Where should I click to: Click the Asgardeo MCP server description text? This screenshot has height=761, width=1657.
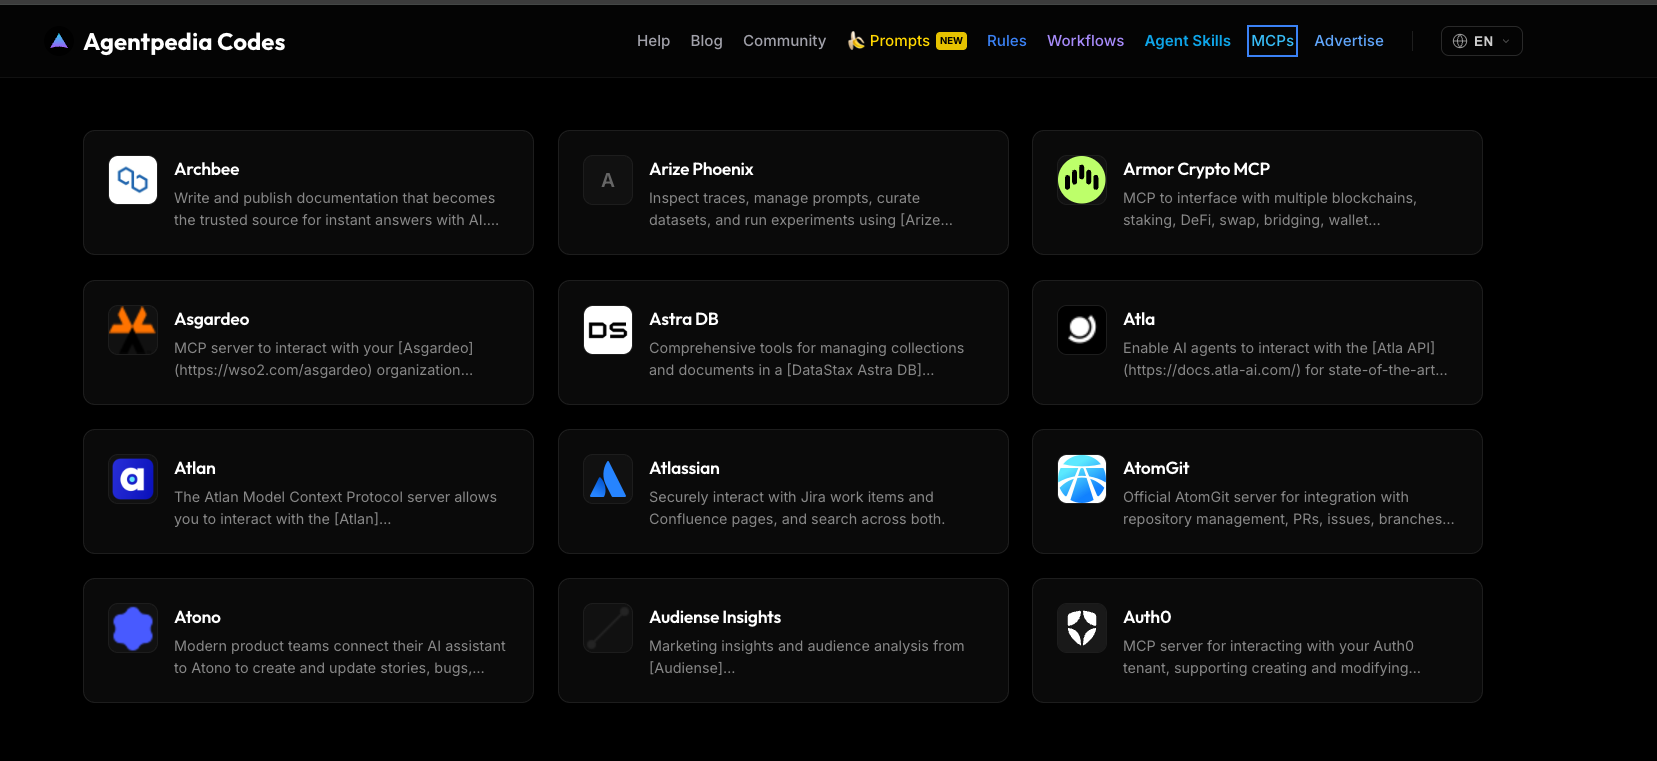324,359
